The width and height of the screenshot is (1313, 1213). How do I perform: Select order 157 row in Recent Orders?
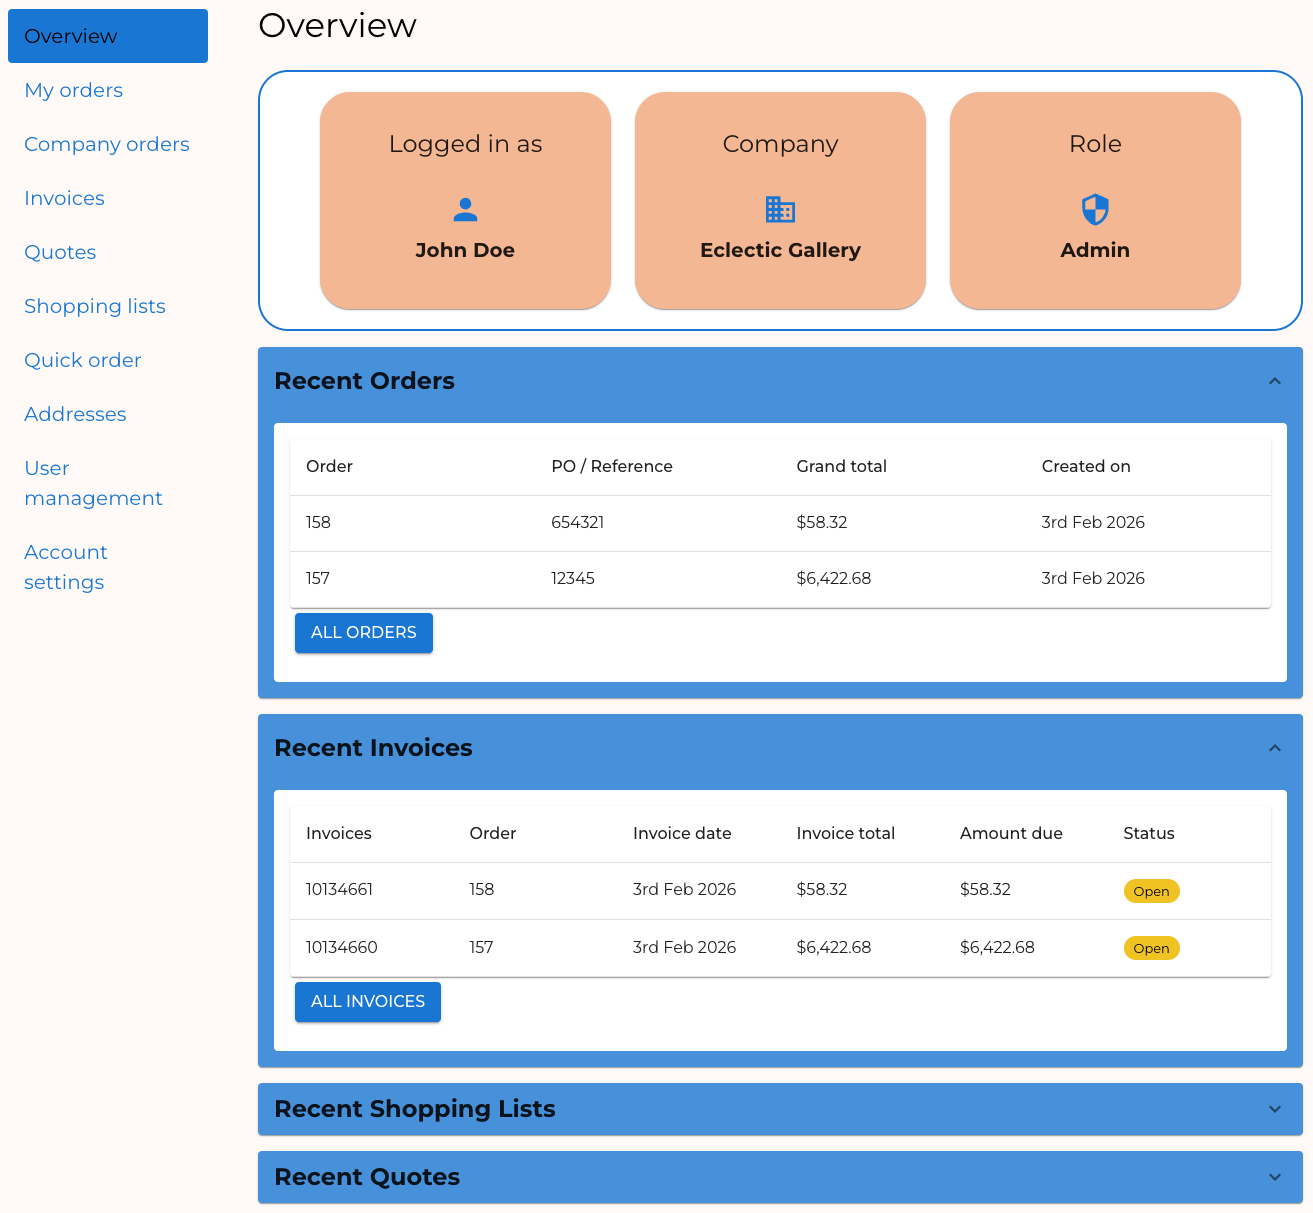[318, 579]
